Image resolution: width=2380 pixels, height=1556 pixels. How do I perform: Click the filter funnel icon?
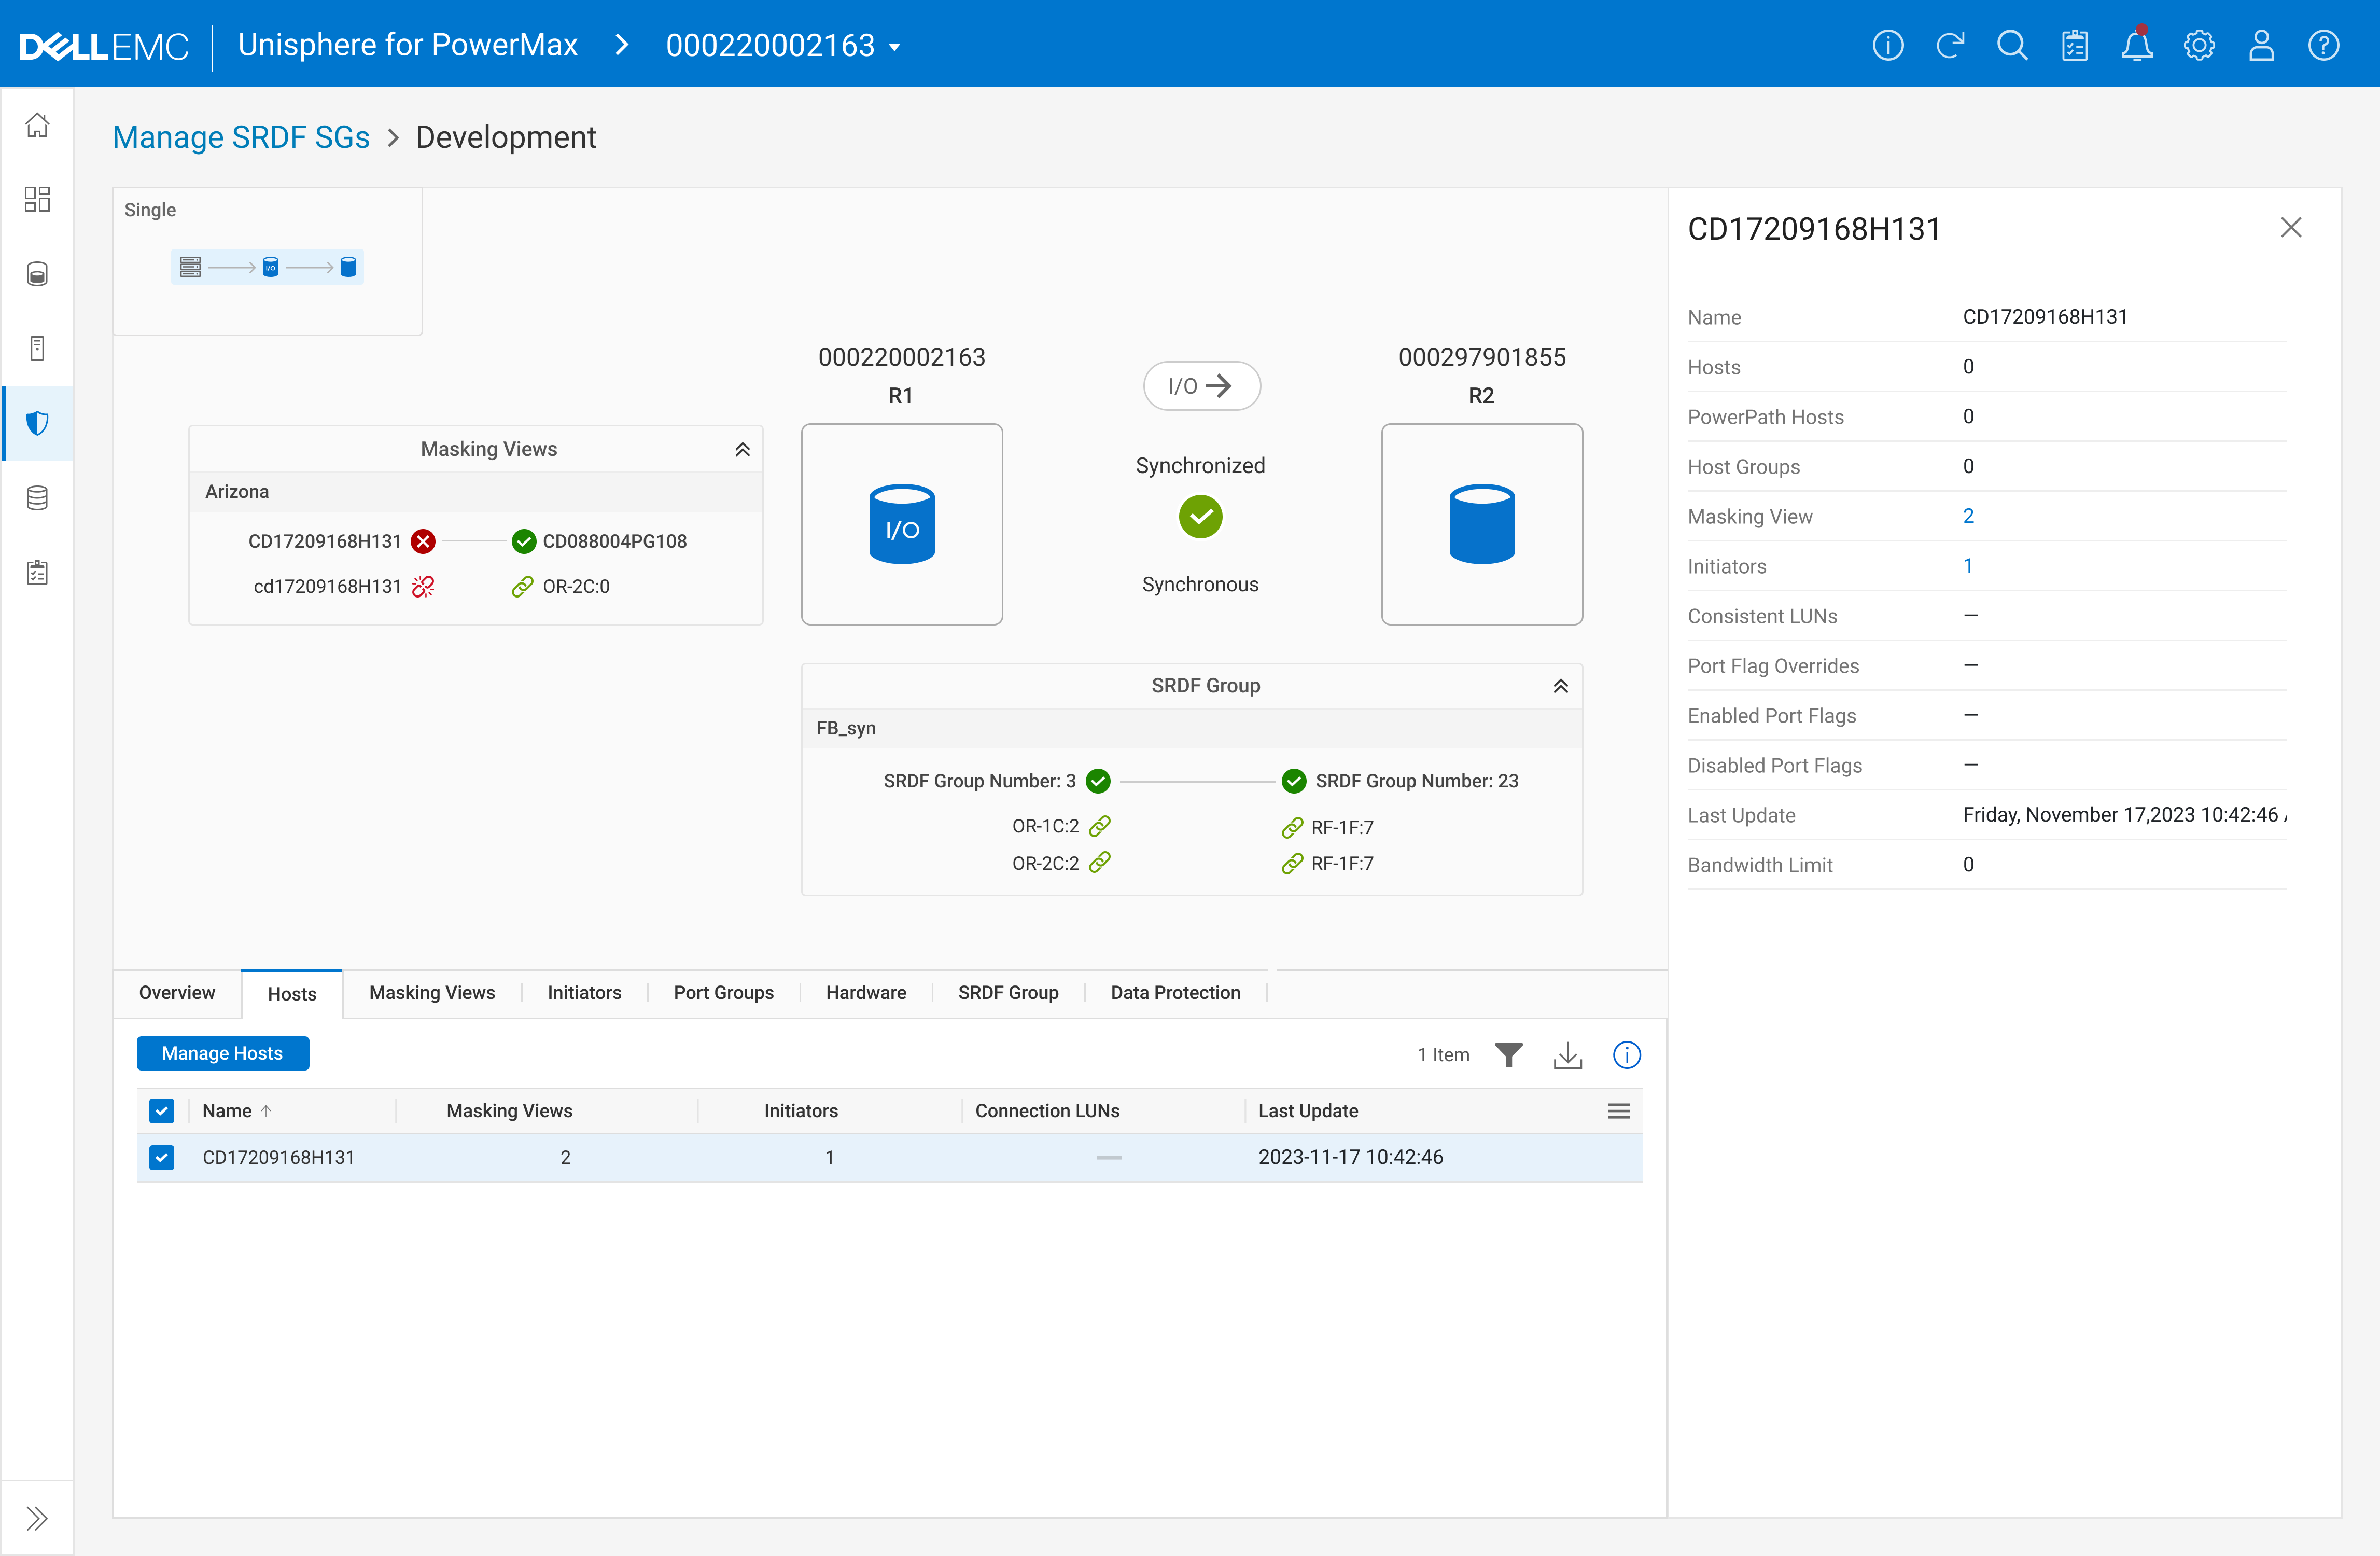(x=1508, y=1055)
